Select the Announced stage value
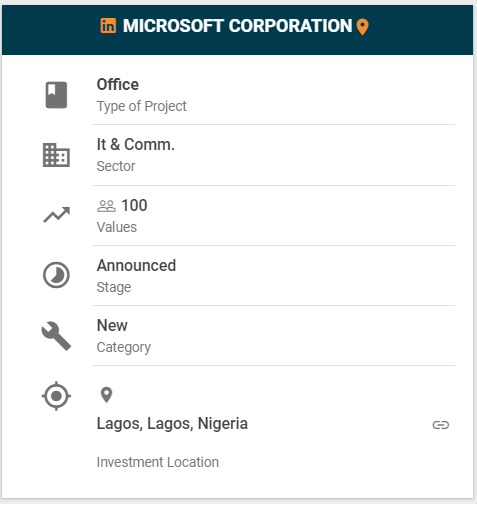This screenshot has width=477, height=505. [x=136, y=266]
